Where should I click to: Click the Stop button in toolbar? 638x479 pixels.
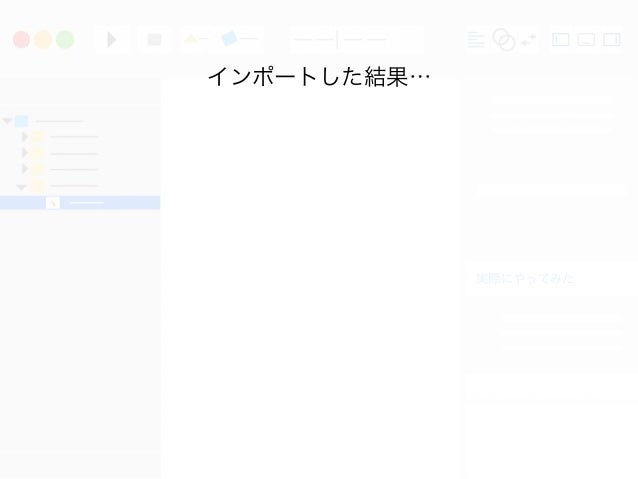click(154, 39)
